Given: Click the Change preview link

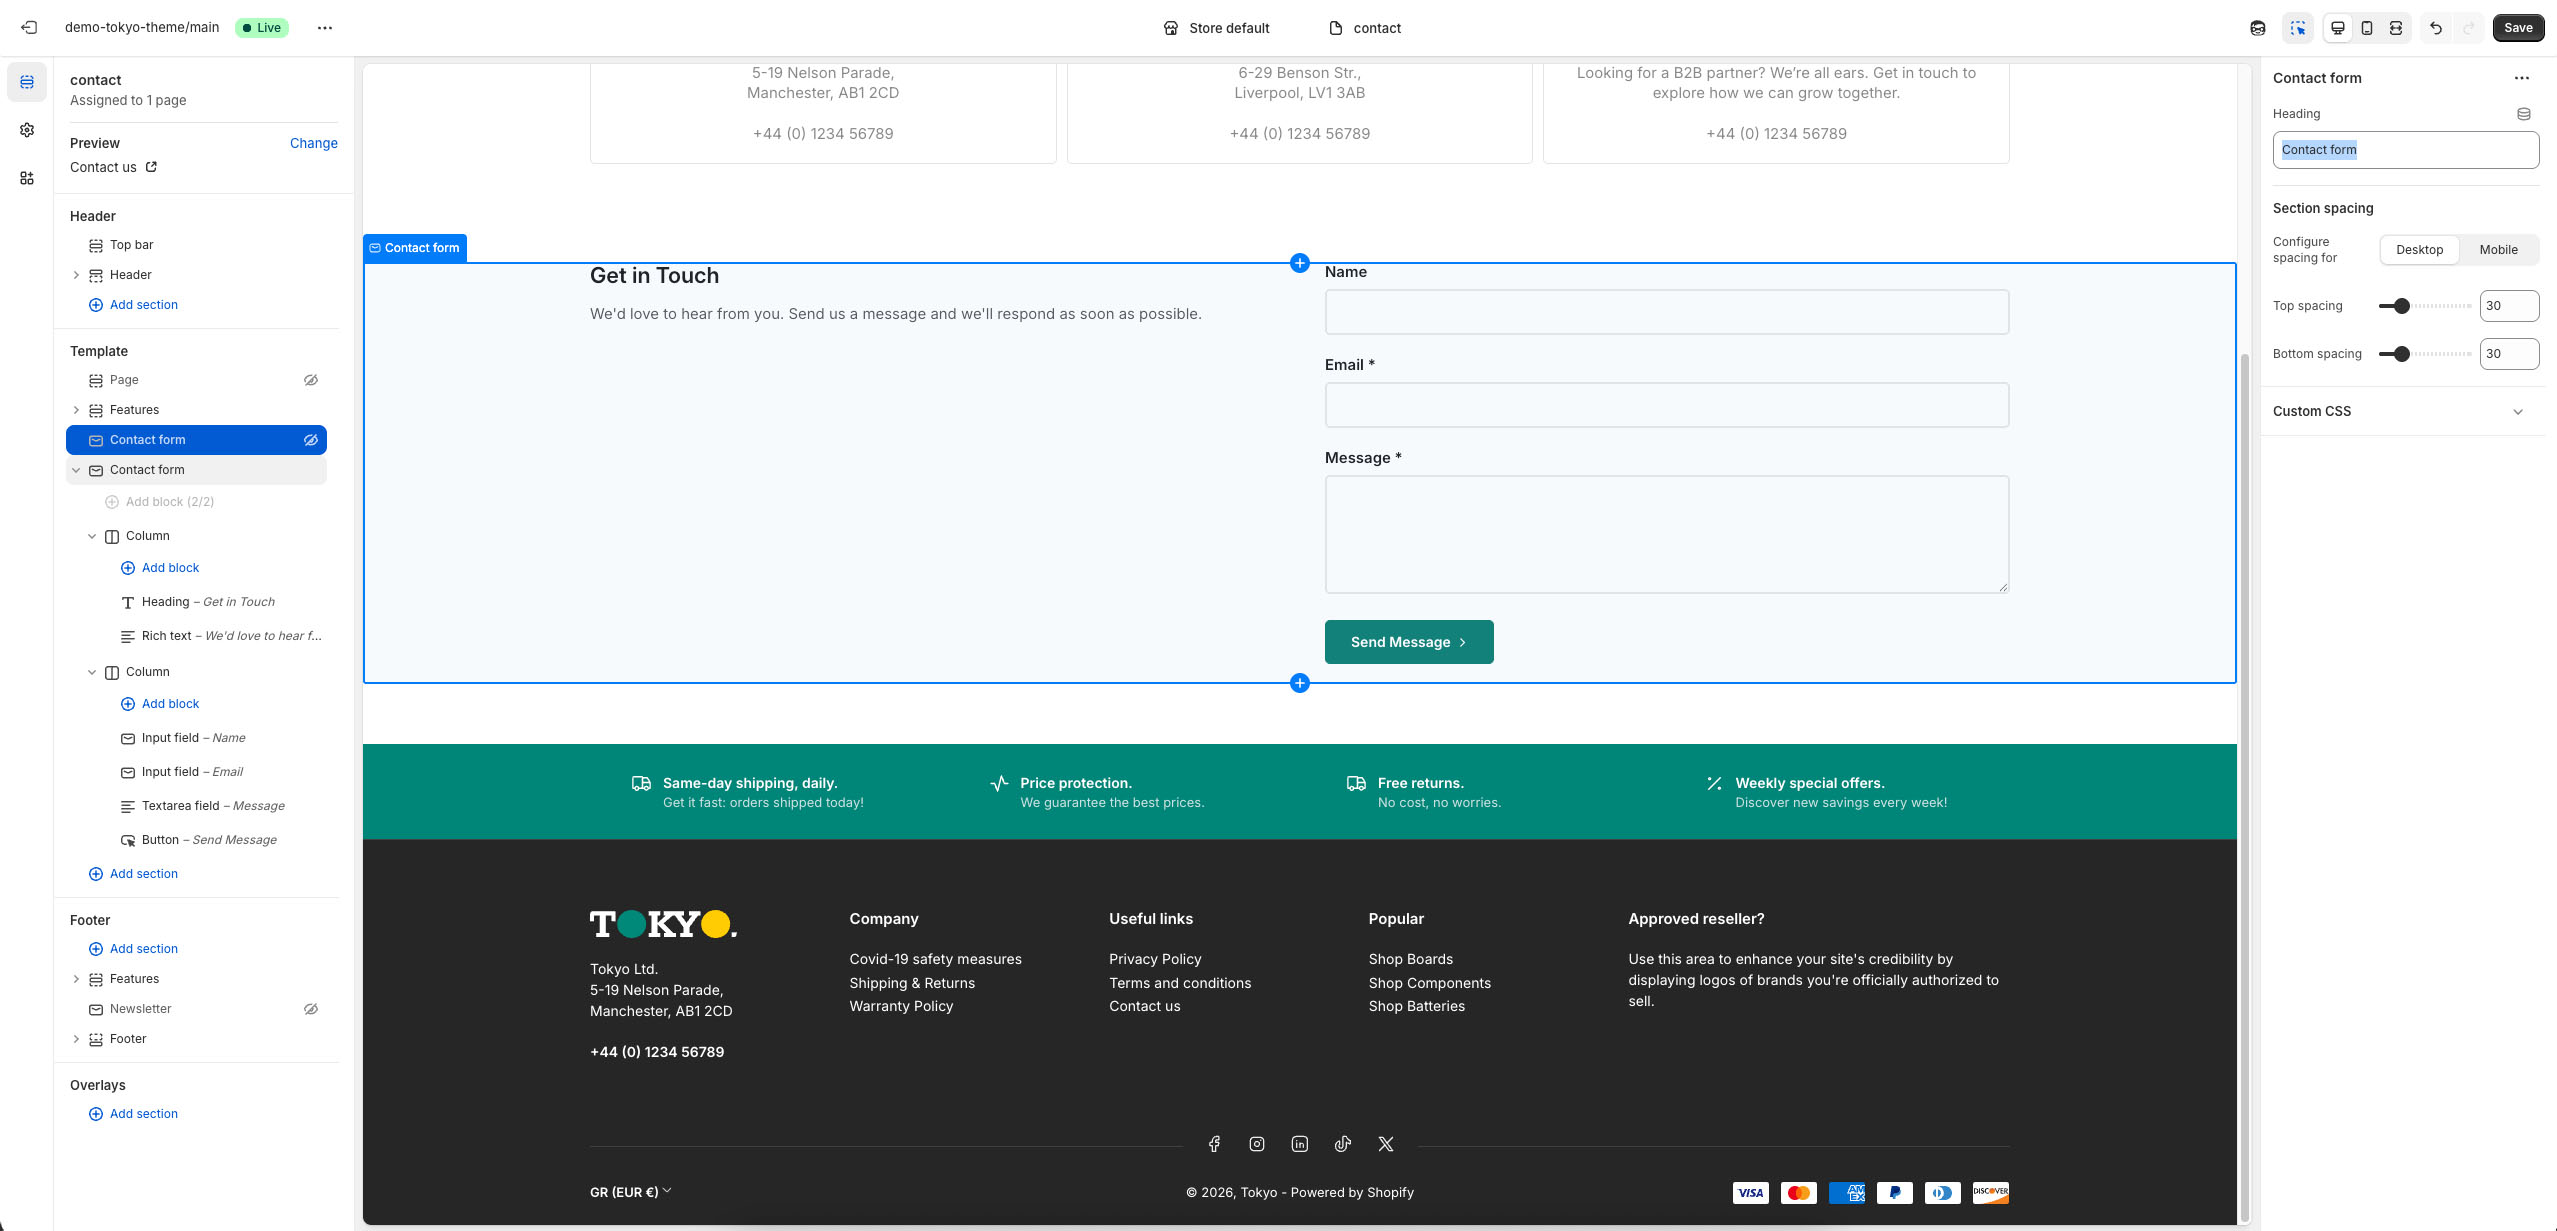Looking at the screenshot, I should tap(313, 143).
